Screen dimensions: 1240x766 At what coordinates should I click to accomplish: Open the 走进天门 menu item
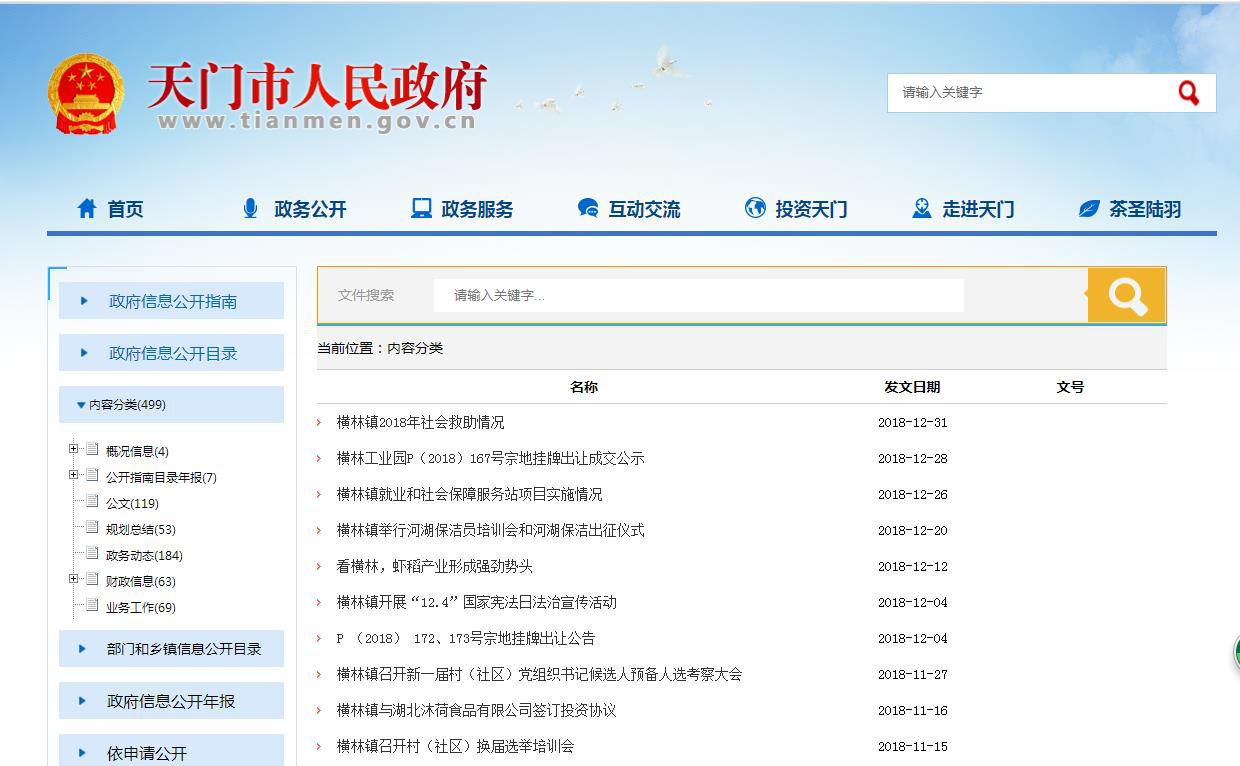[x=977, y=209]
